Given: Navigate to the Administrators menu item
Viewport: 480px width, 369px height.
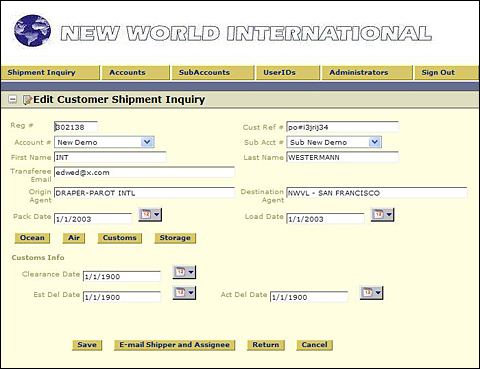Looking at the screenshot, I should (367, 73).
